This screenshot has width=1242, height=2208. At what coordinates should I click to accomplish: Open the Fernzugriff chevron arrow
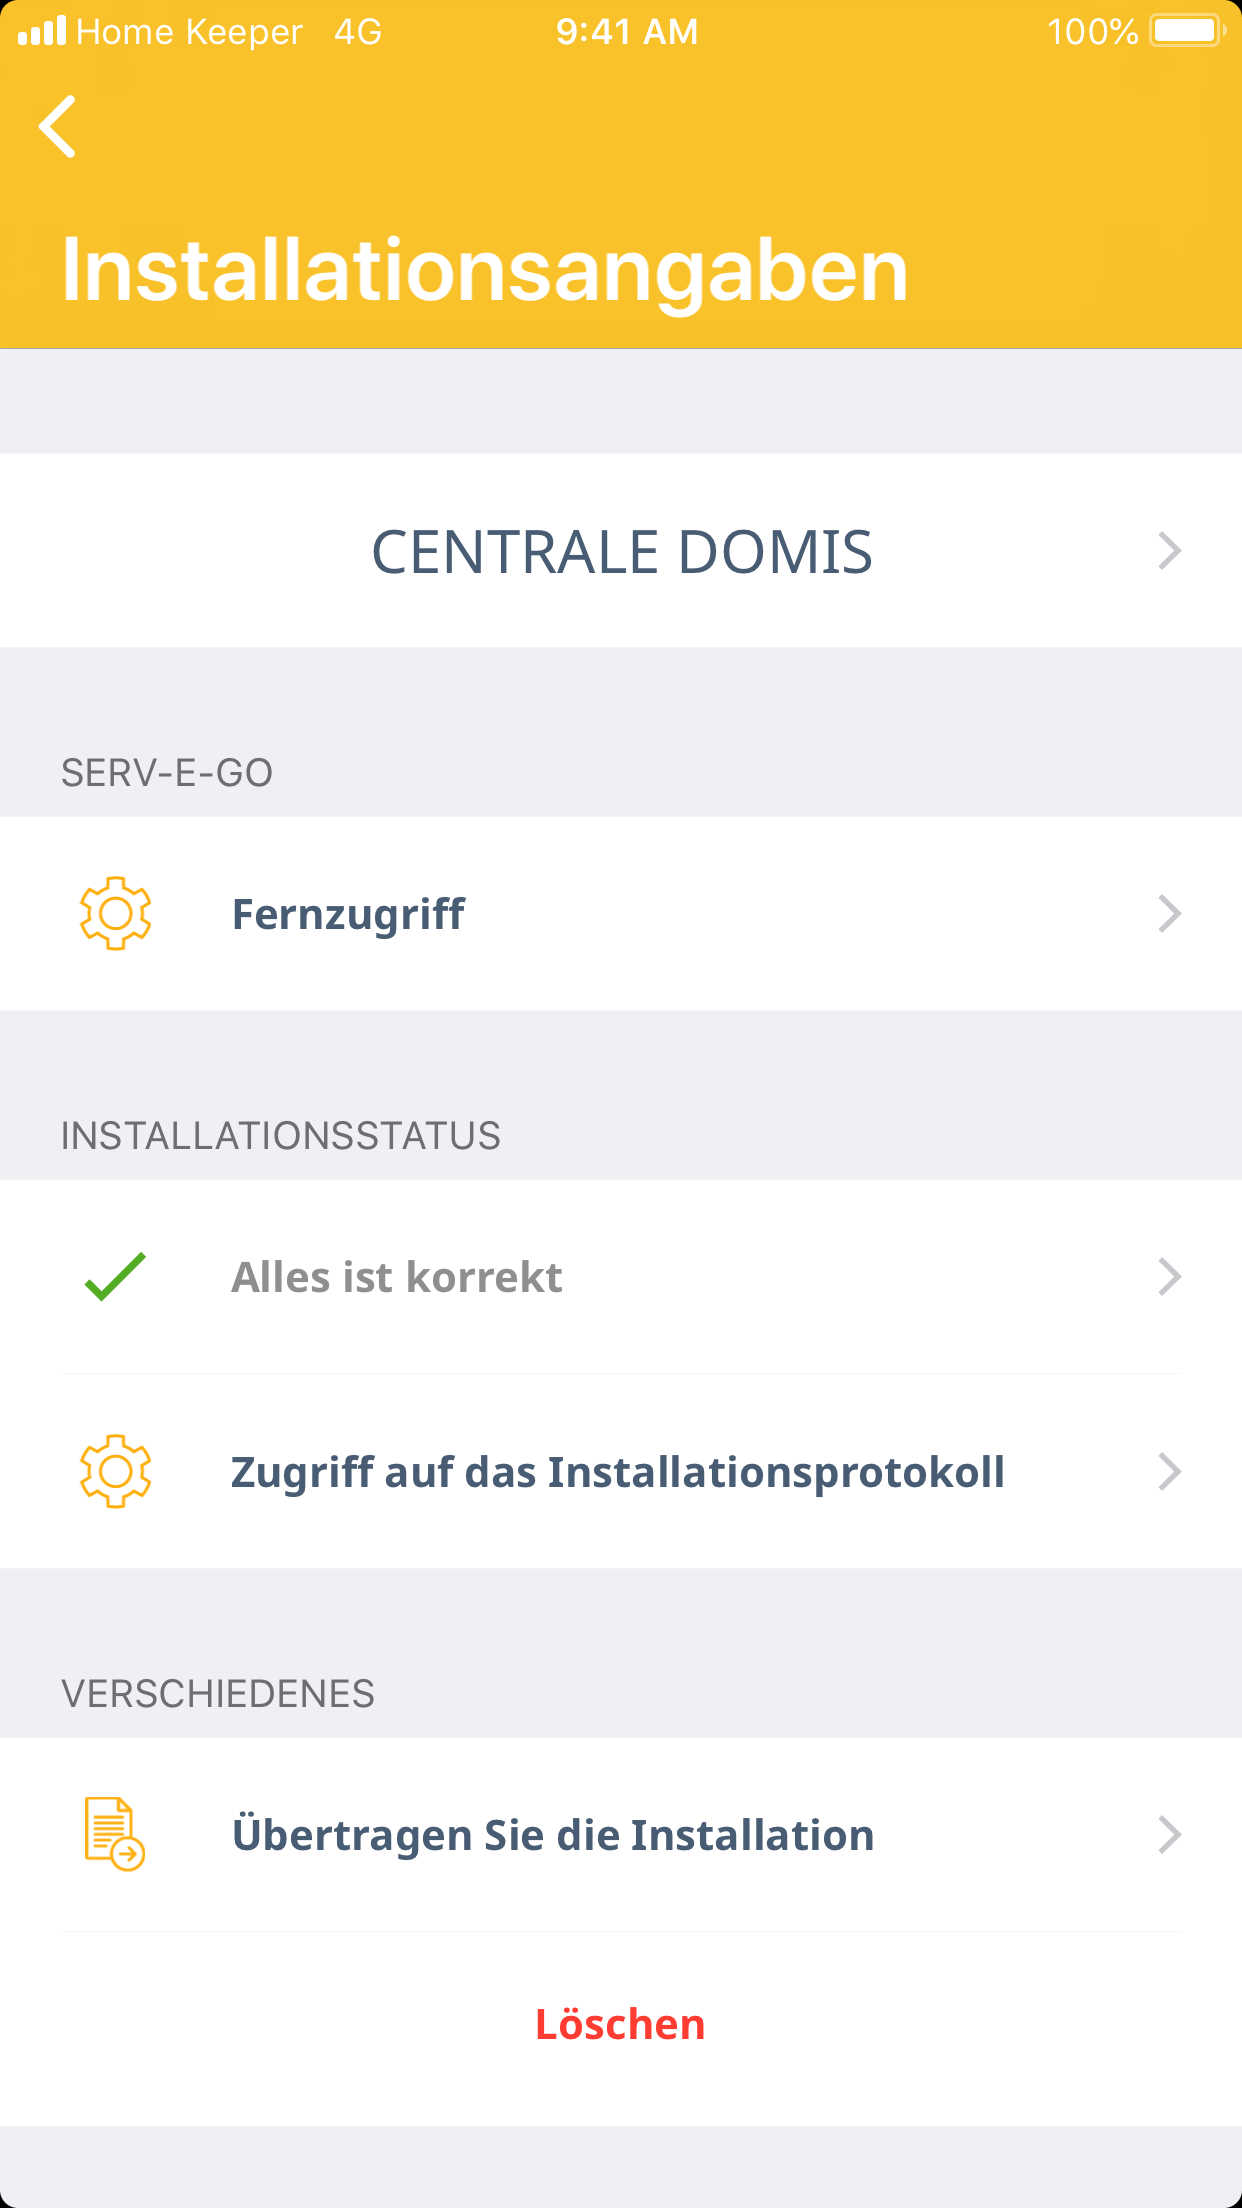[x=1169, y=914]
